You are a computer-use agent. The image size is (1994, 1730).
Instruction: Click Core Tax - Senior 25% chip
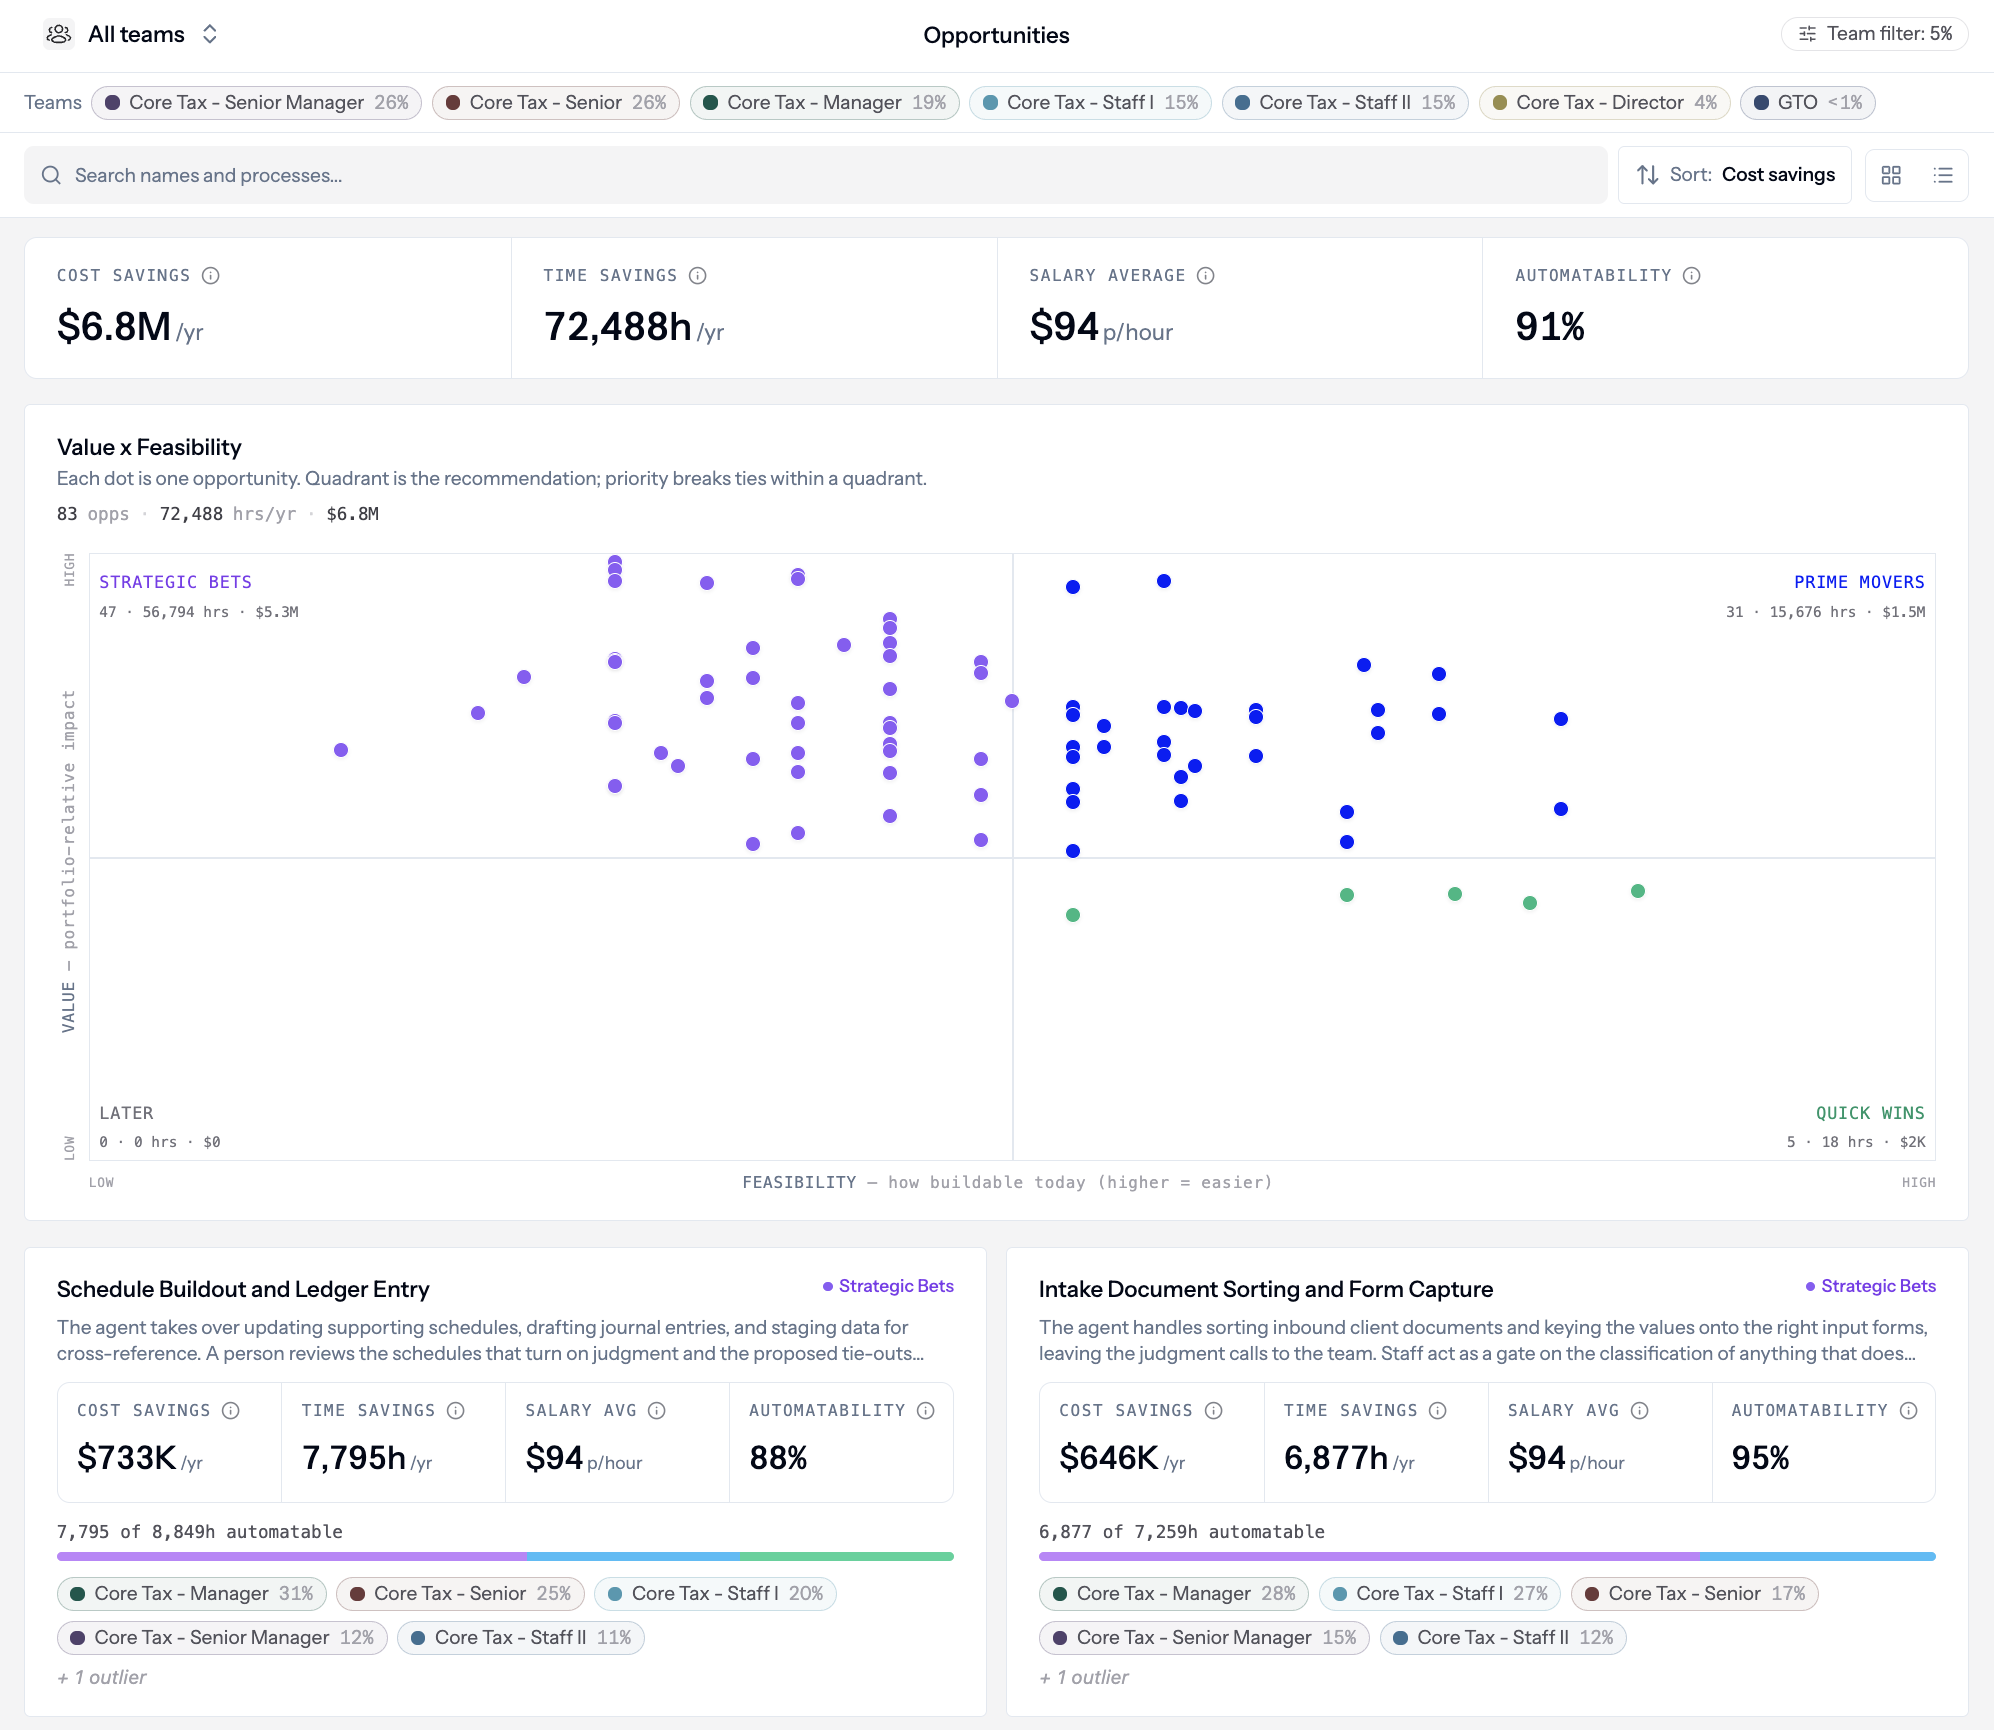(460, 1593)
